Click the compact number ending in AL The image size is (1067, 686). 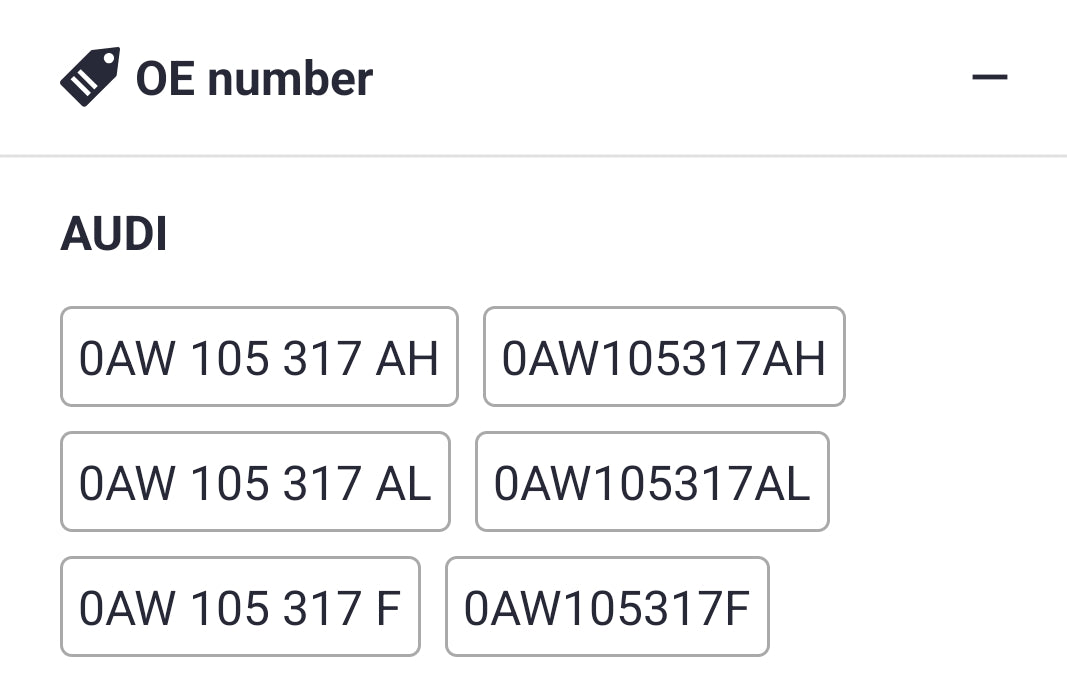(652, 482)
